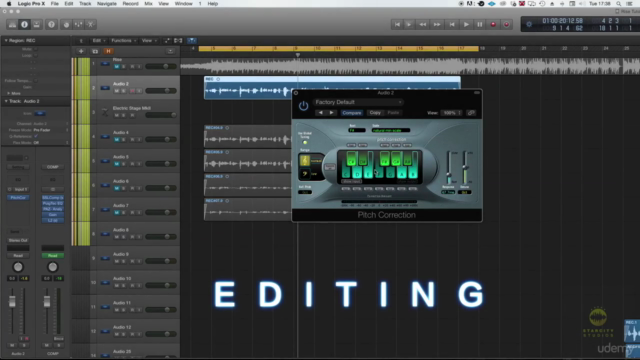
Task: Open the Library panel from the toolbar
Action: (x=12, y=24)
